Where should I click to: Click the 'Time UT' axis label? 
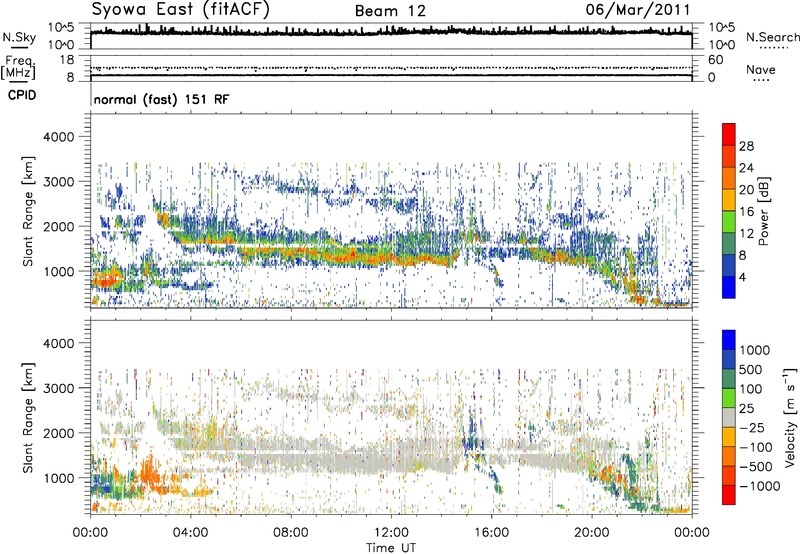(391, 548)
